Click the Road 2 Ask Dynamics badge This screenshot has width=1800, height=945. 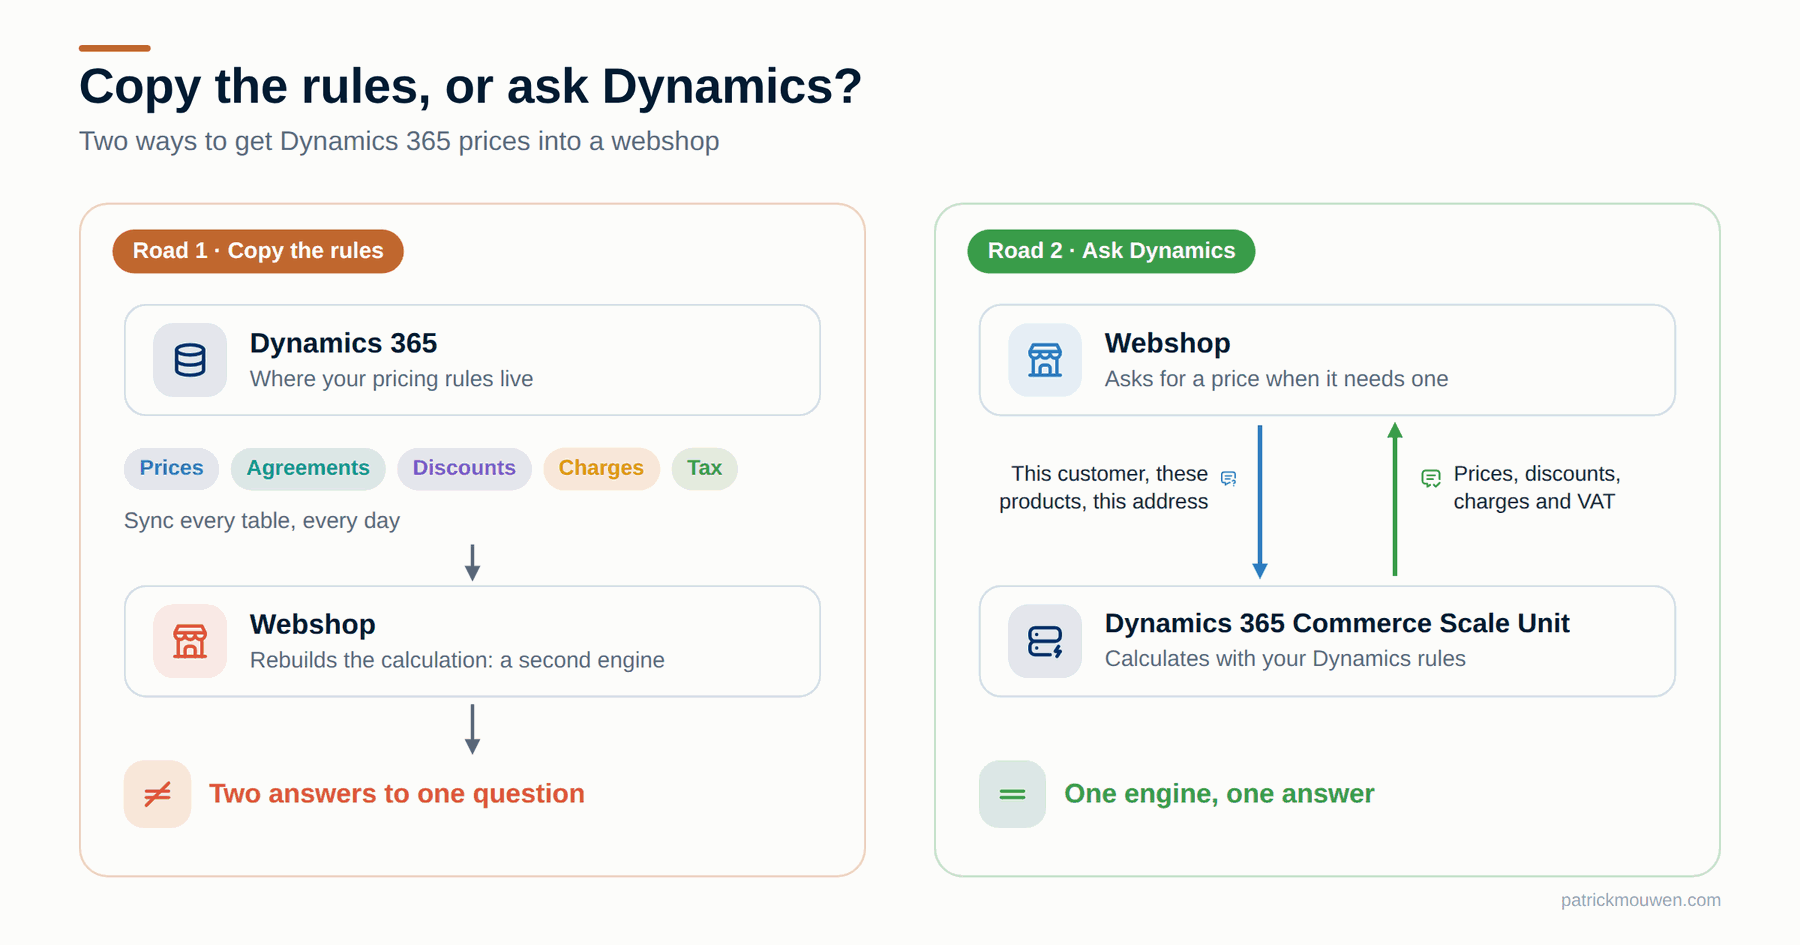[x=1111, y=251]
